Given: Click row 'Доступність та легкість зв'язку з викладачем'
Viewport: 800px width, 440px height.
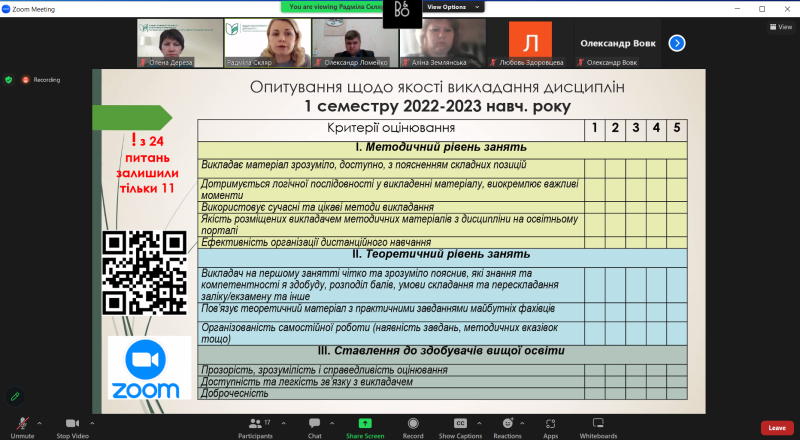Looking at the screenshot, I should (442, 382).
